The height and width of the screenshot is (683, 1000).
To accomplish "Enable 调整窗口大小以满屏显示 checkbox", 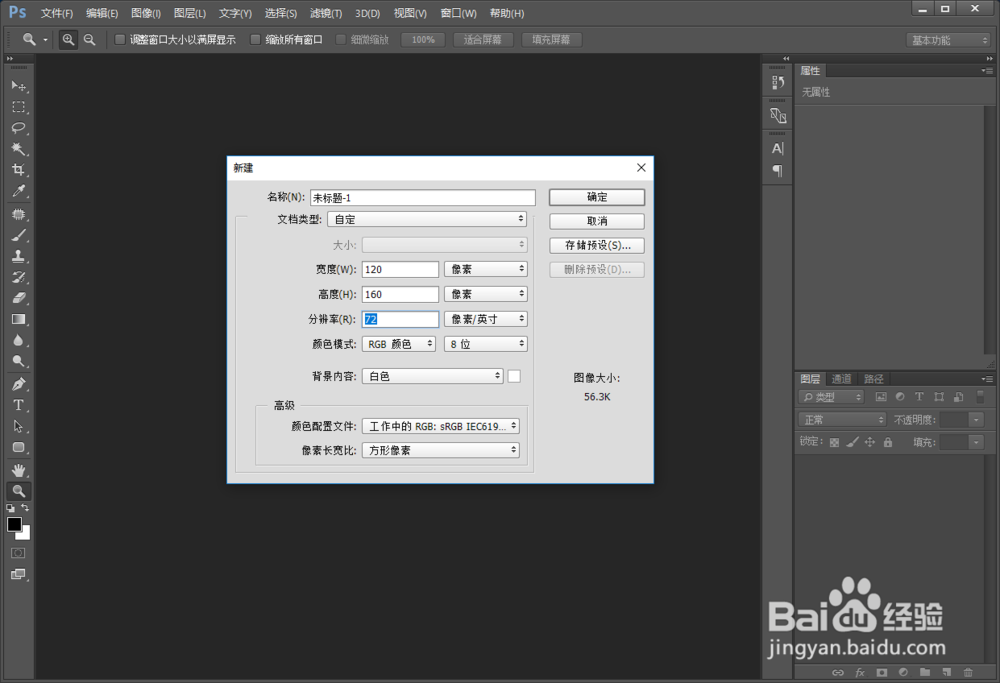I will [119, 39].
